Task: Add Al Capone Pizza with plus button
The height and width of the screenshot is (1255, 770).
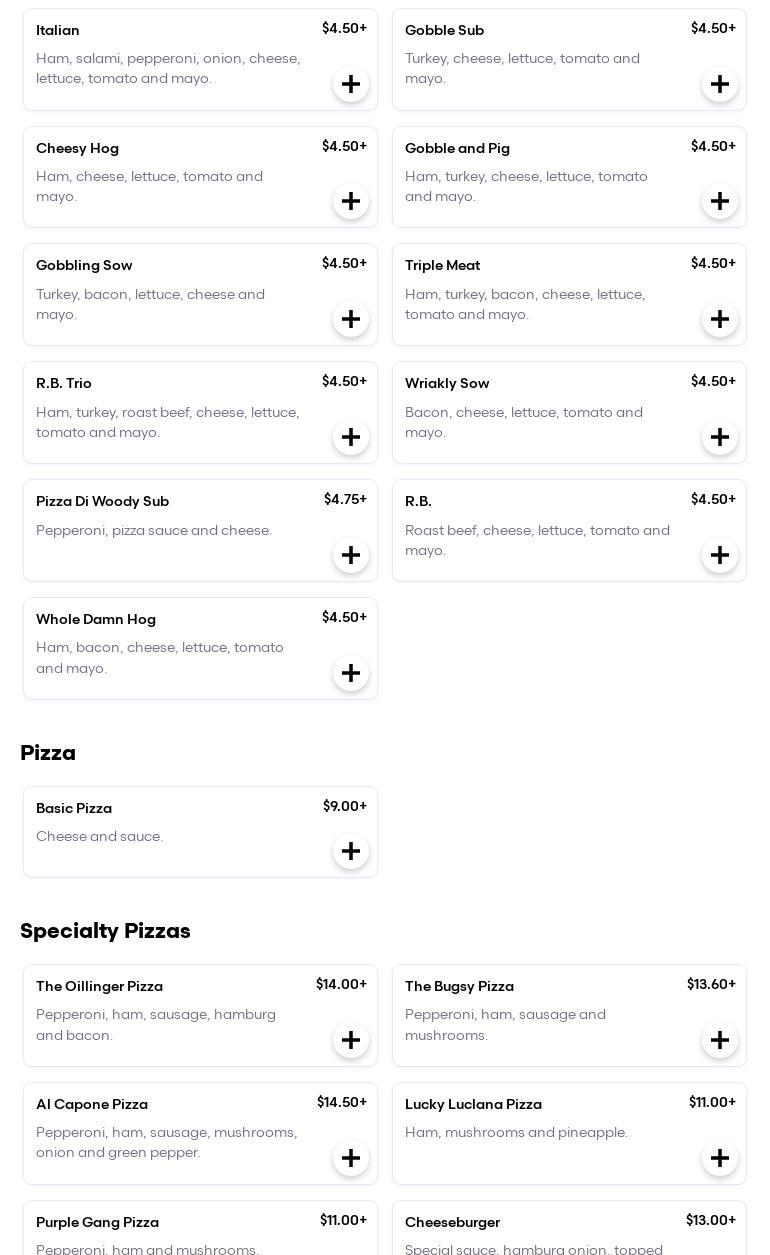Action: point(351,1158)
